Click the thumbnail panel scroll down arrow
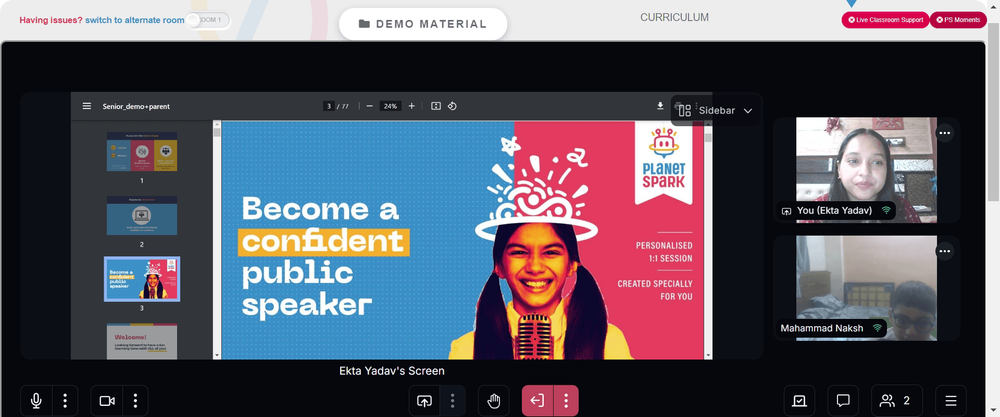Viewport: 1000px width, 417px height. pyautogui.click(x=217, y=355)
